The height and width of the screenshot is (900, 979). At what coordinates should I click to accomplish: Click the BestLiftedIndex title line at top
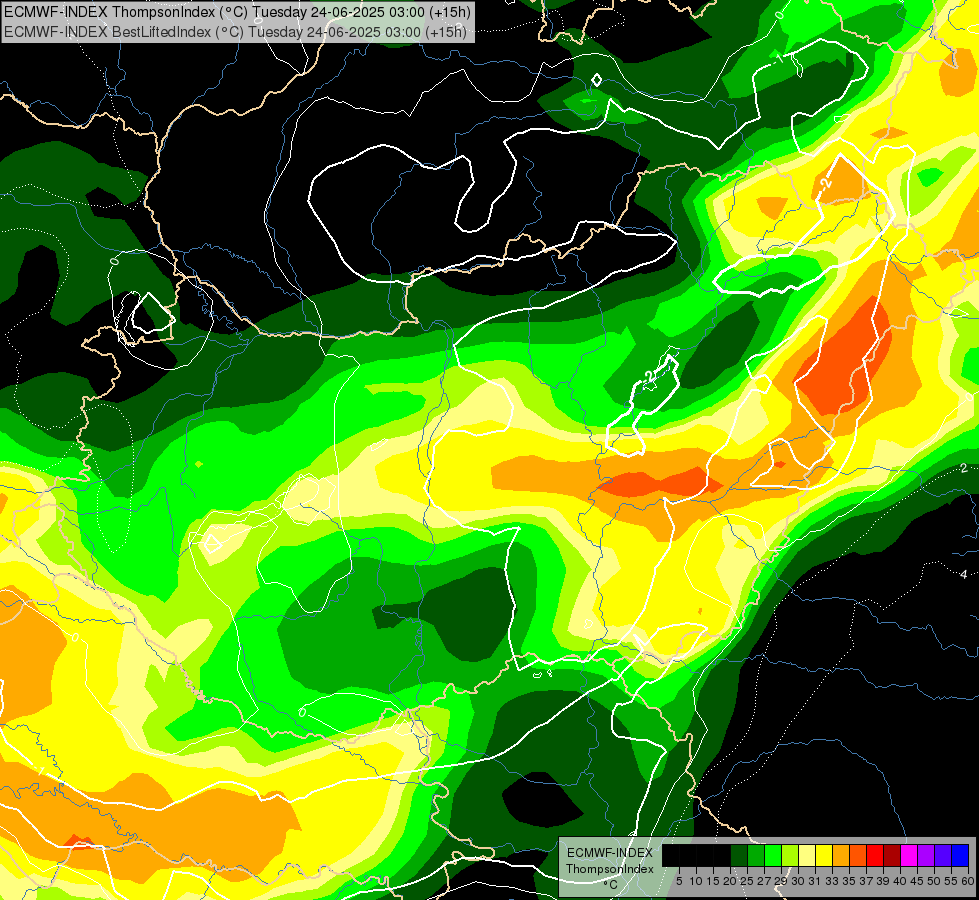(235, 31)
